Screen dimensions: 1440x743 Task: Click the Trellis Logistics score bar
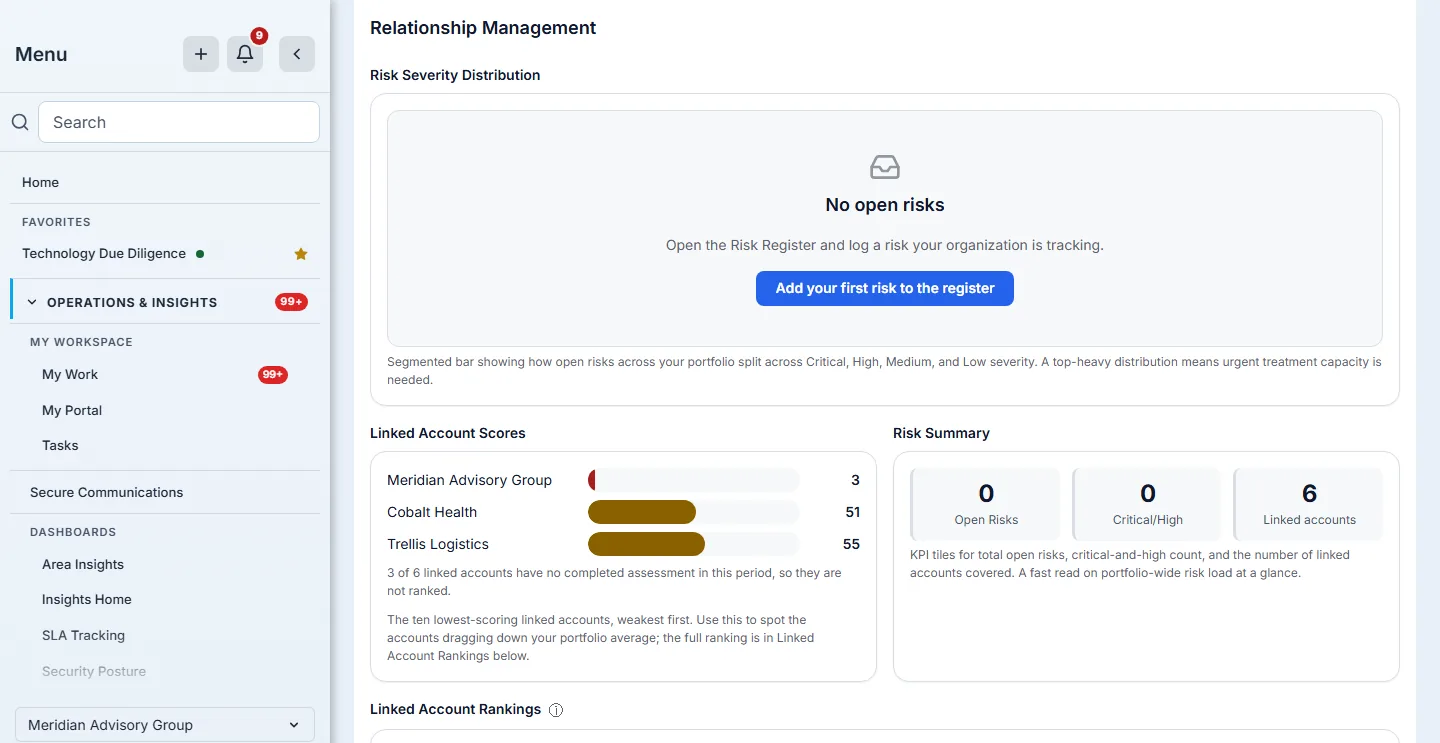693,544
